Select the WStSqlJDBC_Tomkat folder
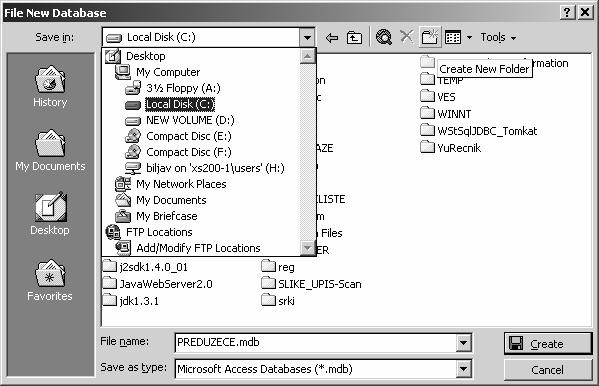The height and width of the screenshot is (386, 599). (x=479, y=131)
